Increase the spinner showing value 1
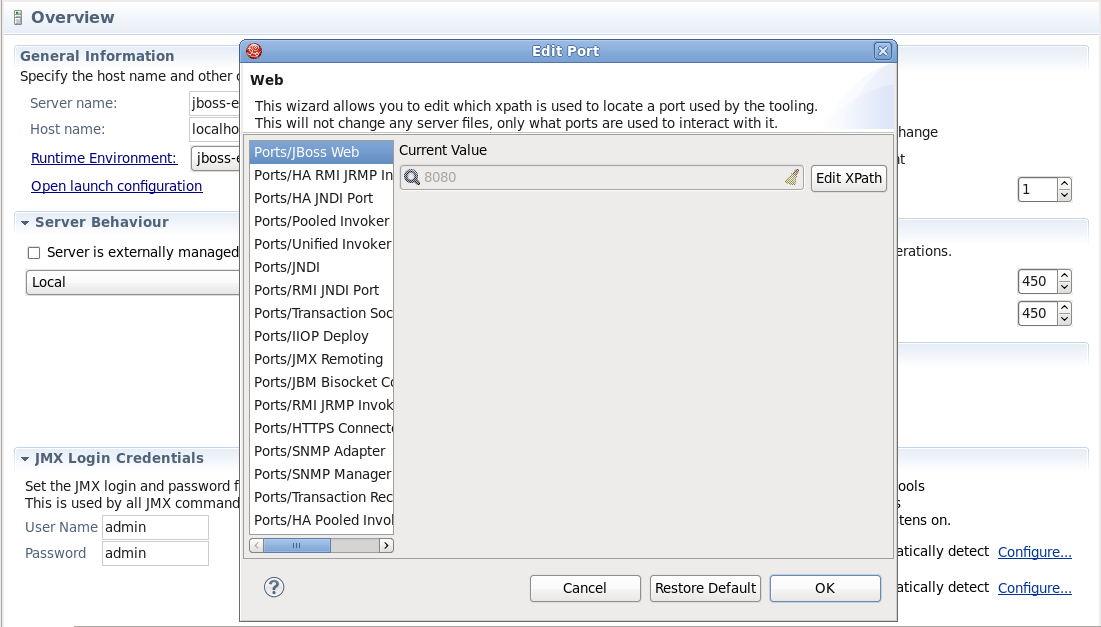The image size is (1101, 627). tap(1064, 184)
